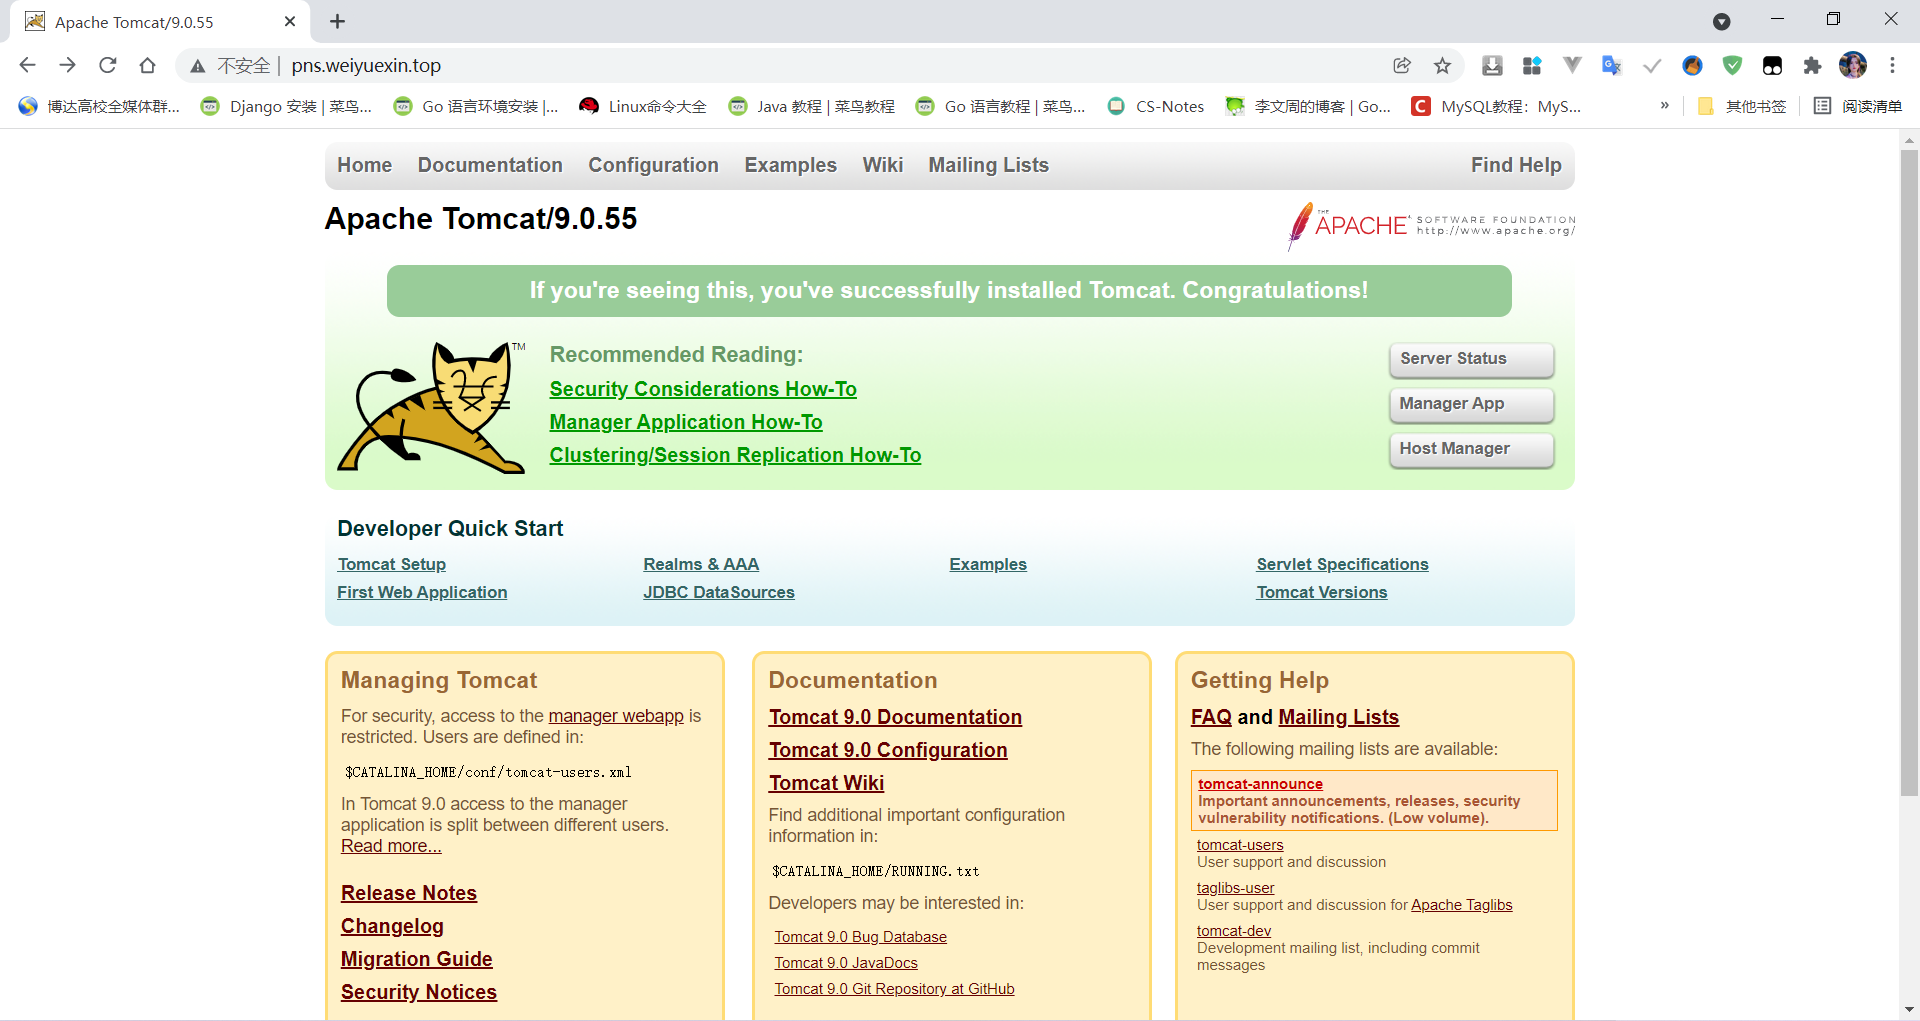Open the Servlet Specifications link

point(1342,564)
